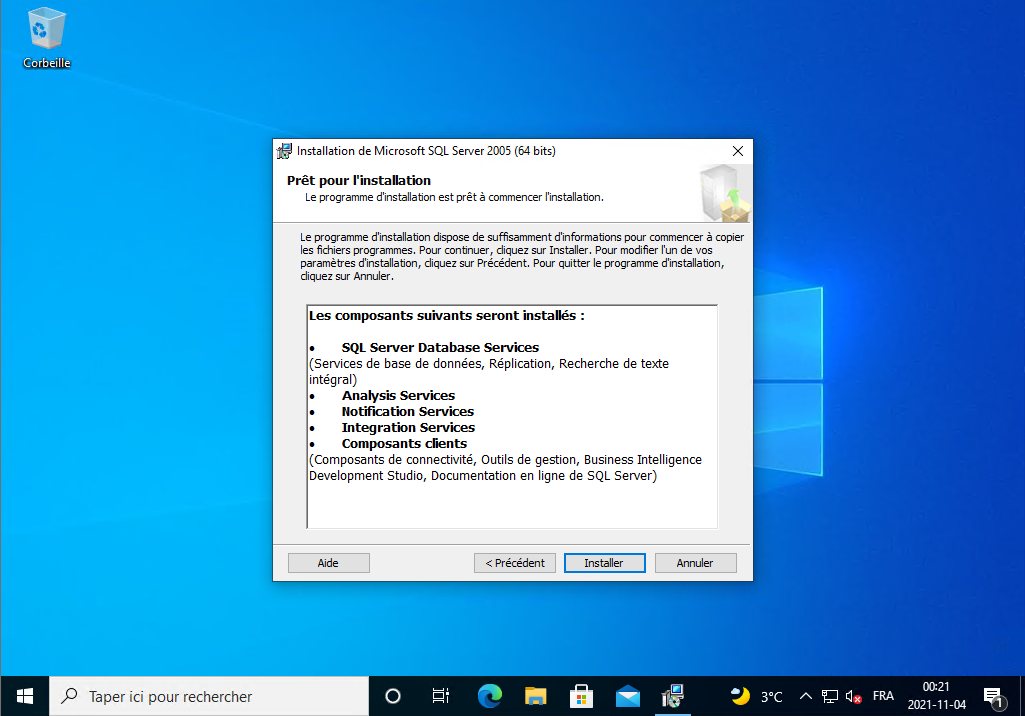
Task: Open Microsoft Store from the taskbar
Action: pos(582,696)
